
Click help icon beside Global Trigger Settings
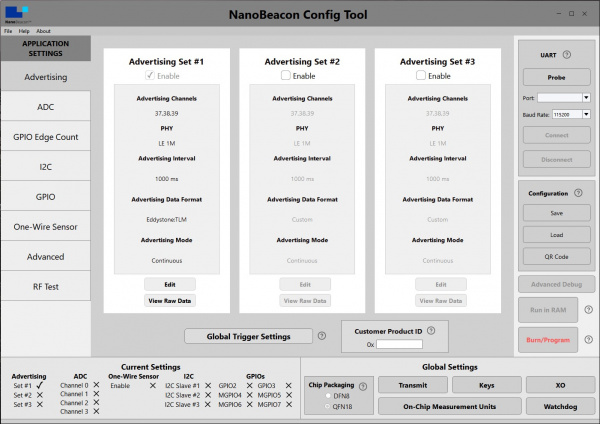pyautogui.click(x=322, y=336)
